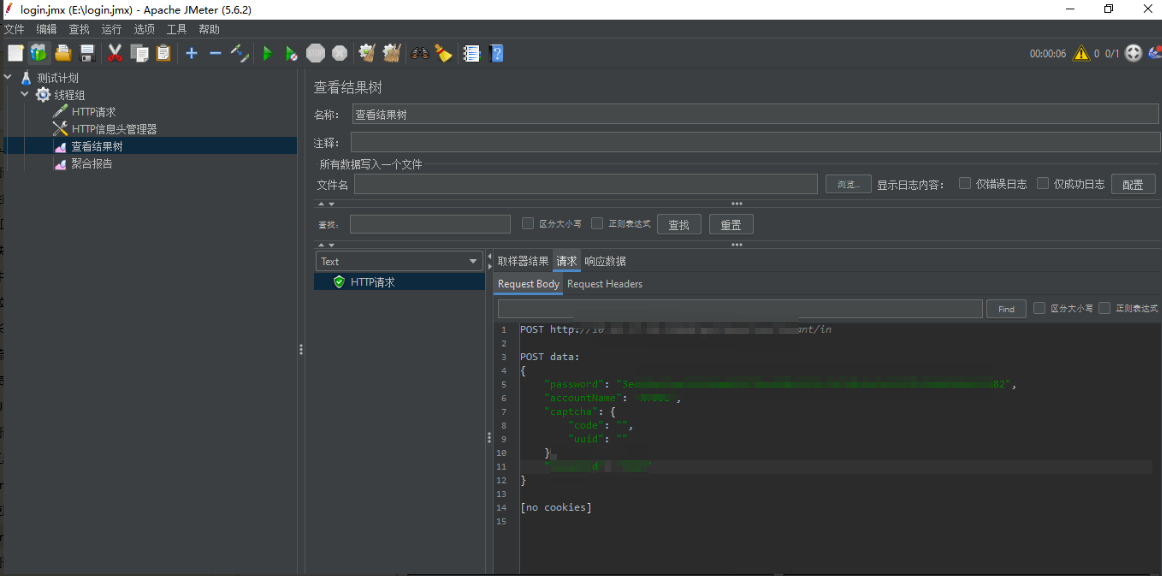Stop the test using the Stop toolbar icon
The height and width of the screenshot is (576, 1162).
316,53
